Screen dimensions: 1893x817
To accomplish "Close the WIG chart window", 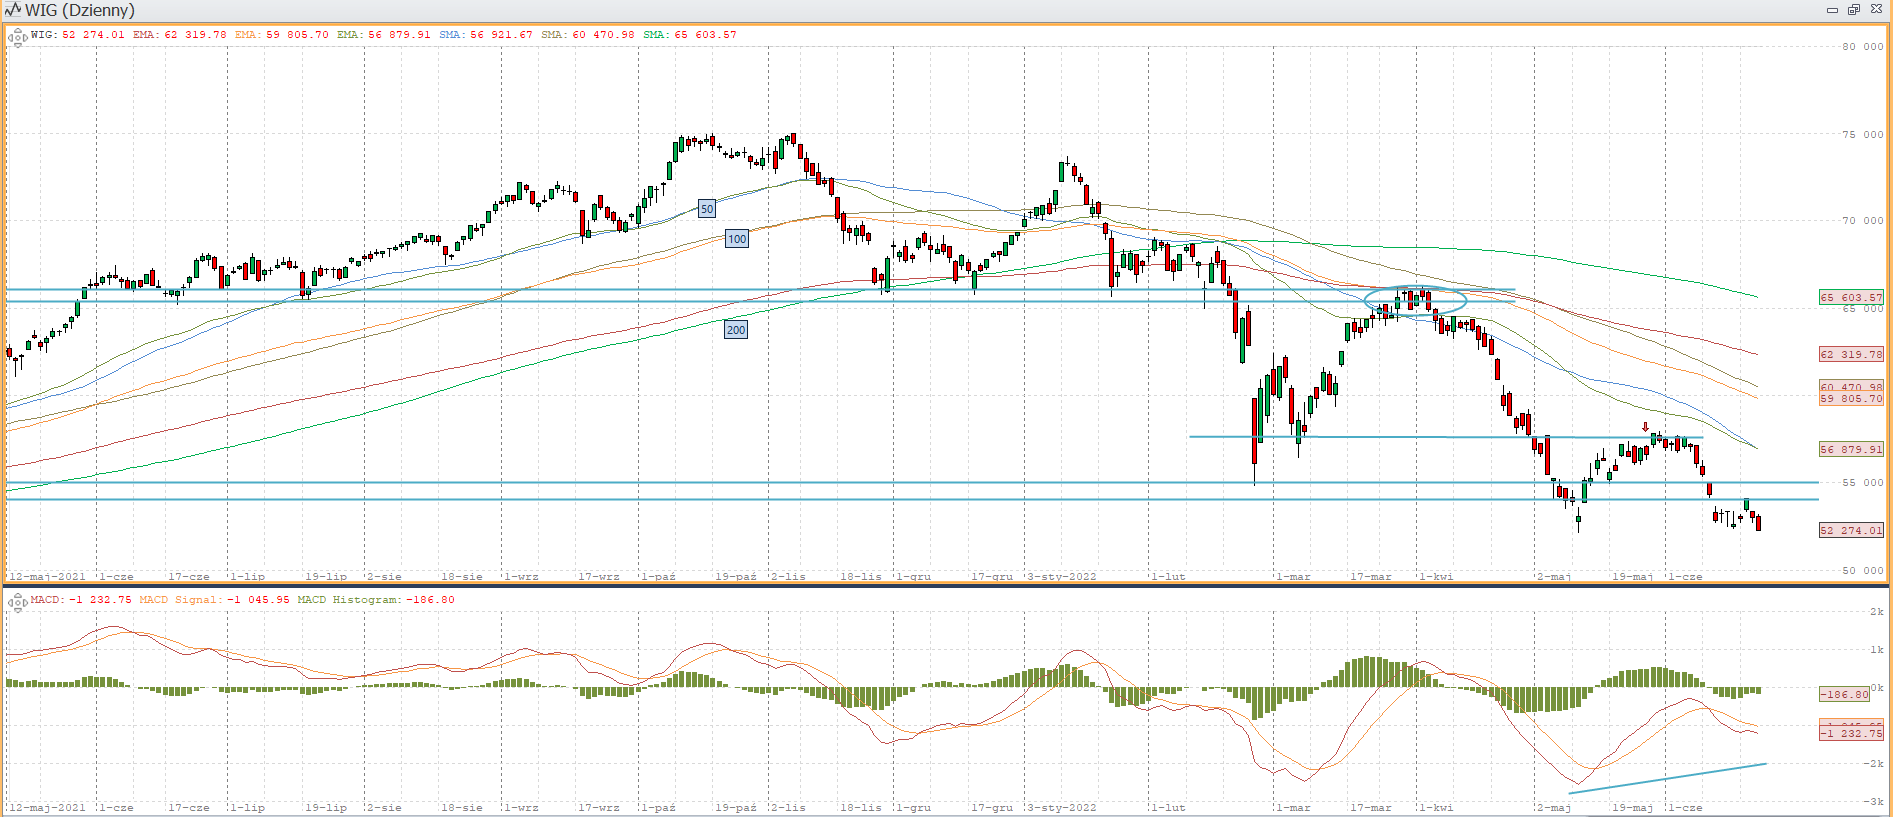I will click(1876, 10).
